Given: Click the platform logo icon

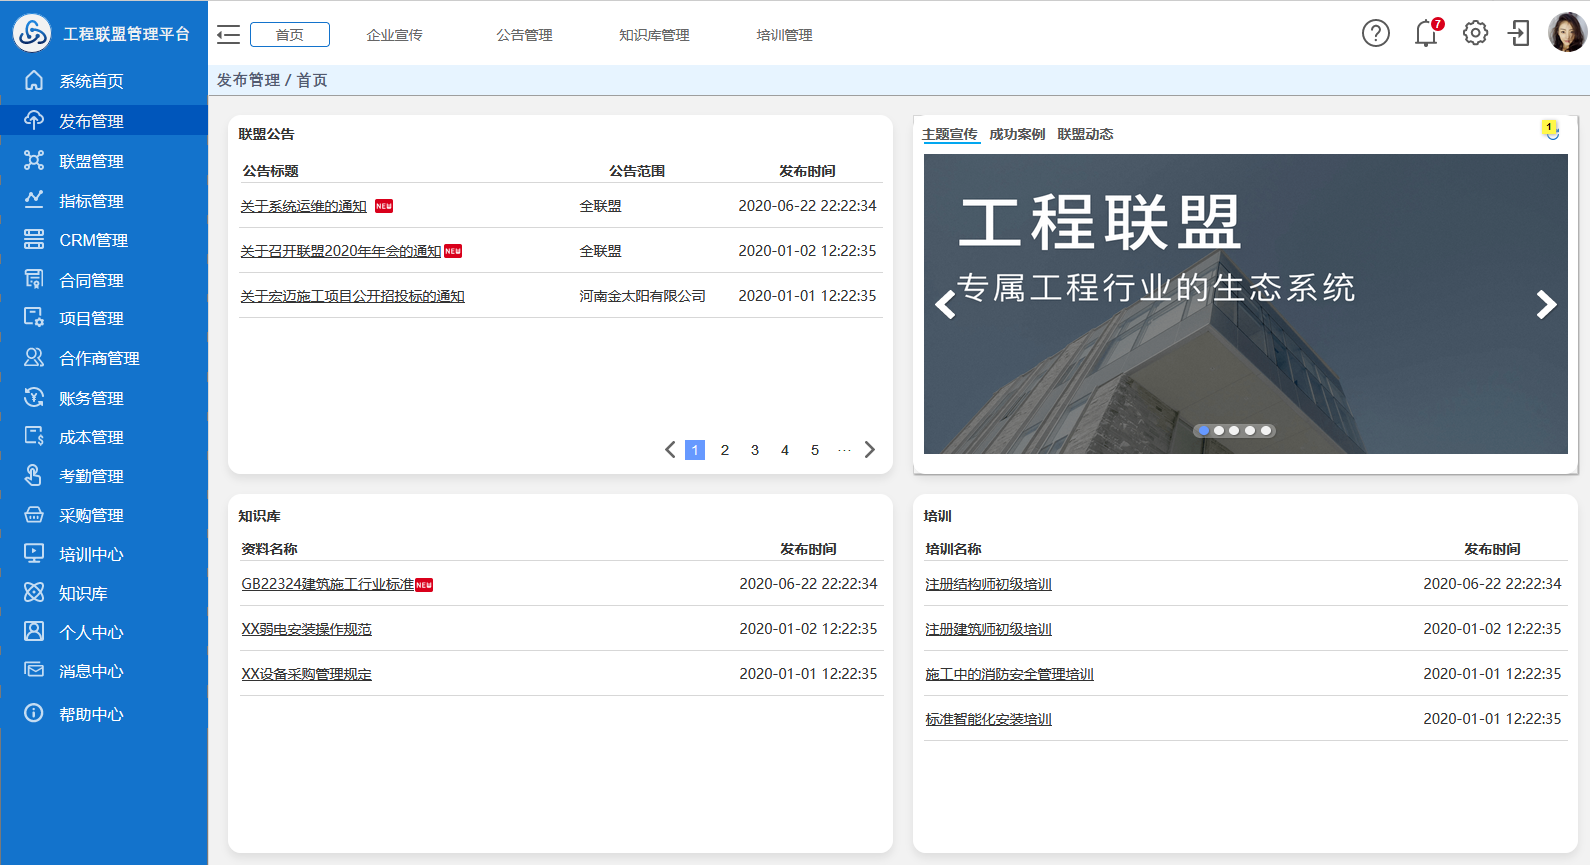Looking at the screenshot, I should (32, 34).
